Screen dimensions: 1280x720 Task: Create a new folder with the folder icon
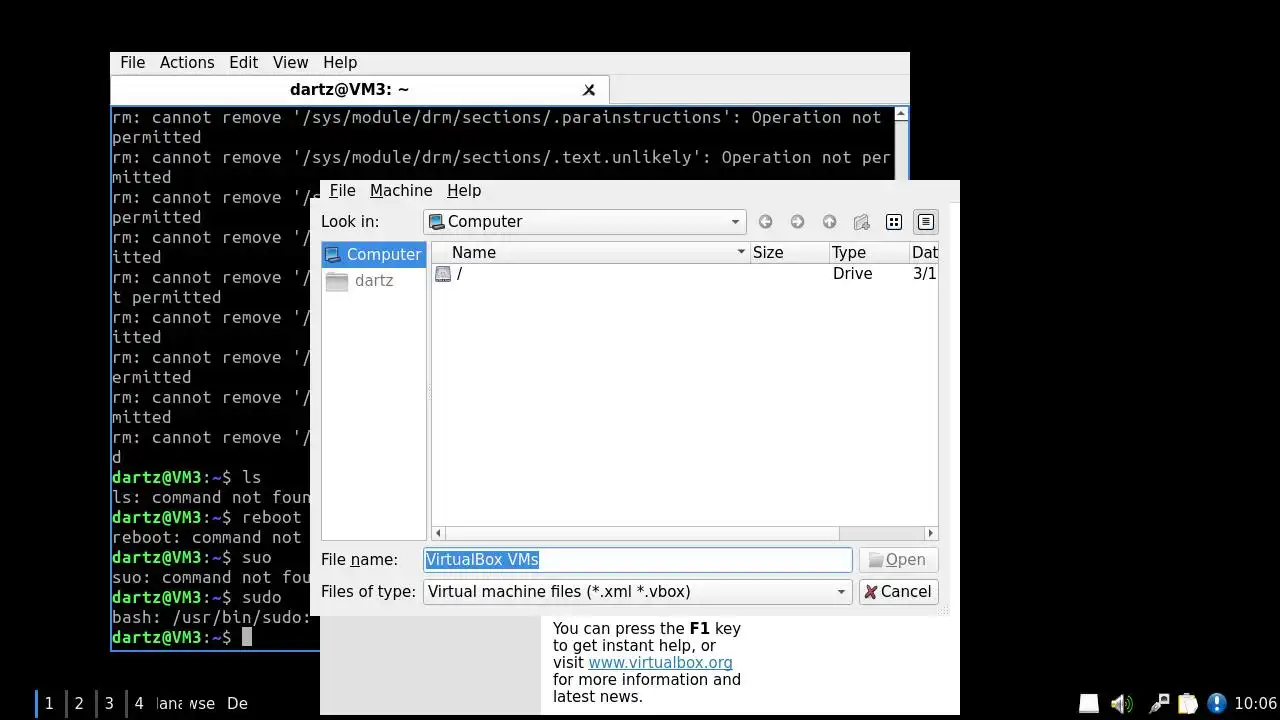(861, 222)
